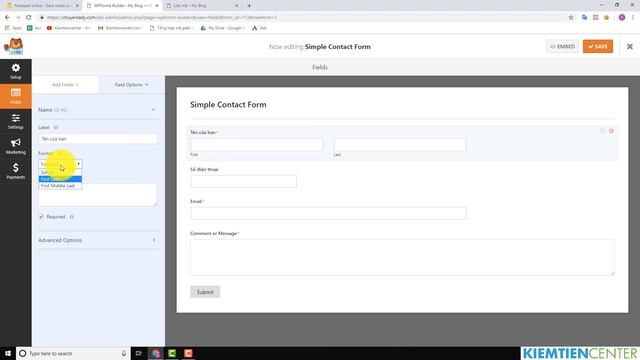Click Label help icon
640x360 pixels.
(56, 127)
